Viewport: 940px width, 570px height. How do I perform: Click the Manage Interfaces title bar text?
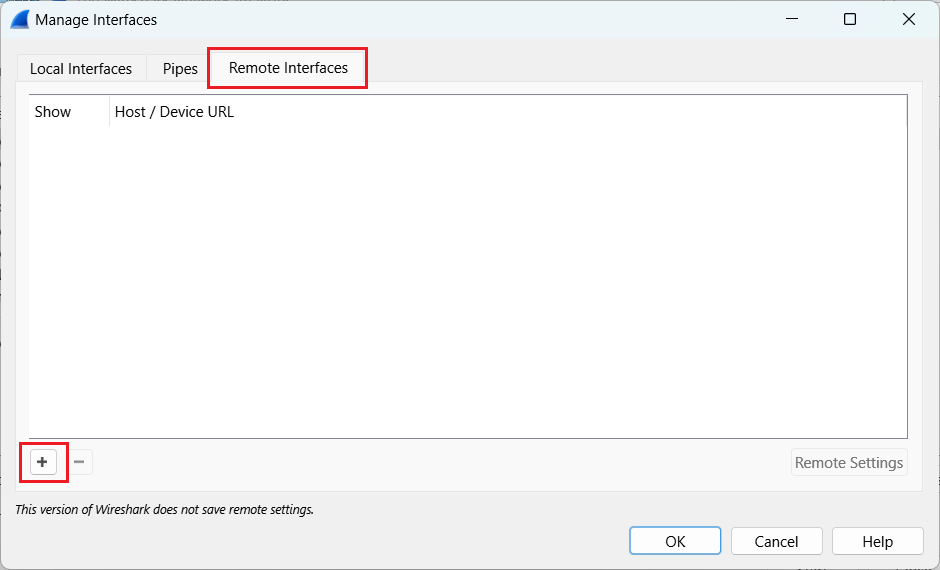tap(96, 19)
